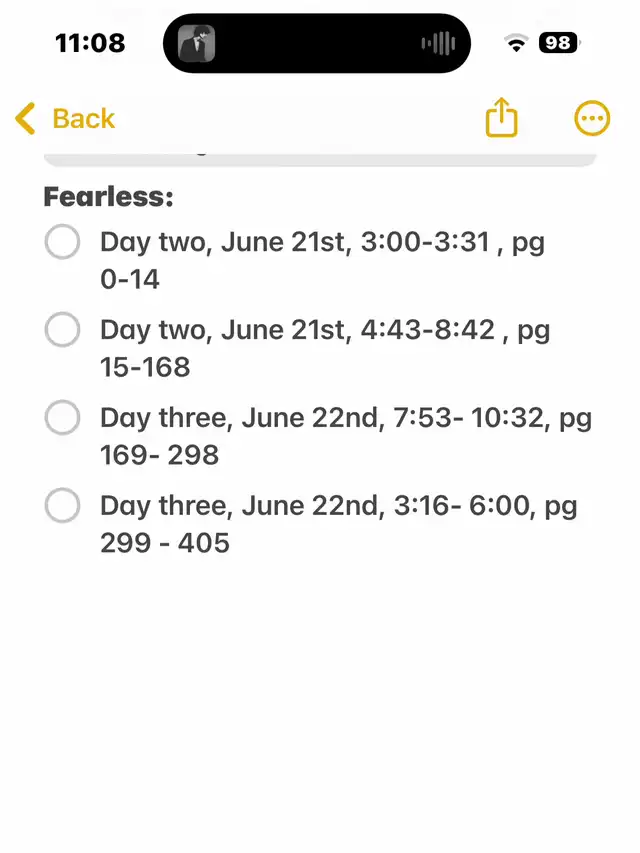Tap the Wi-Fi status icon

516,42
